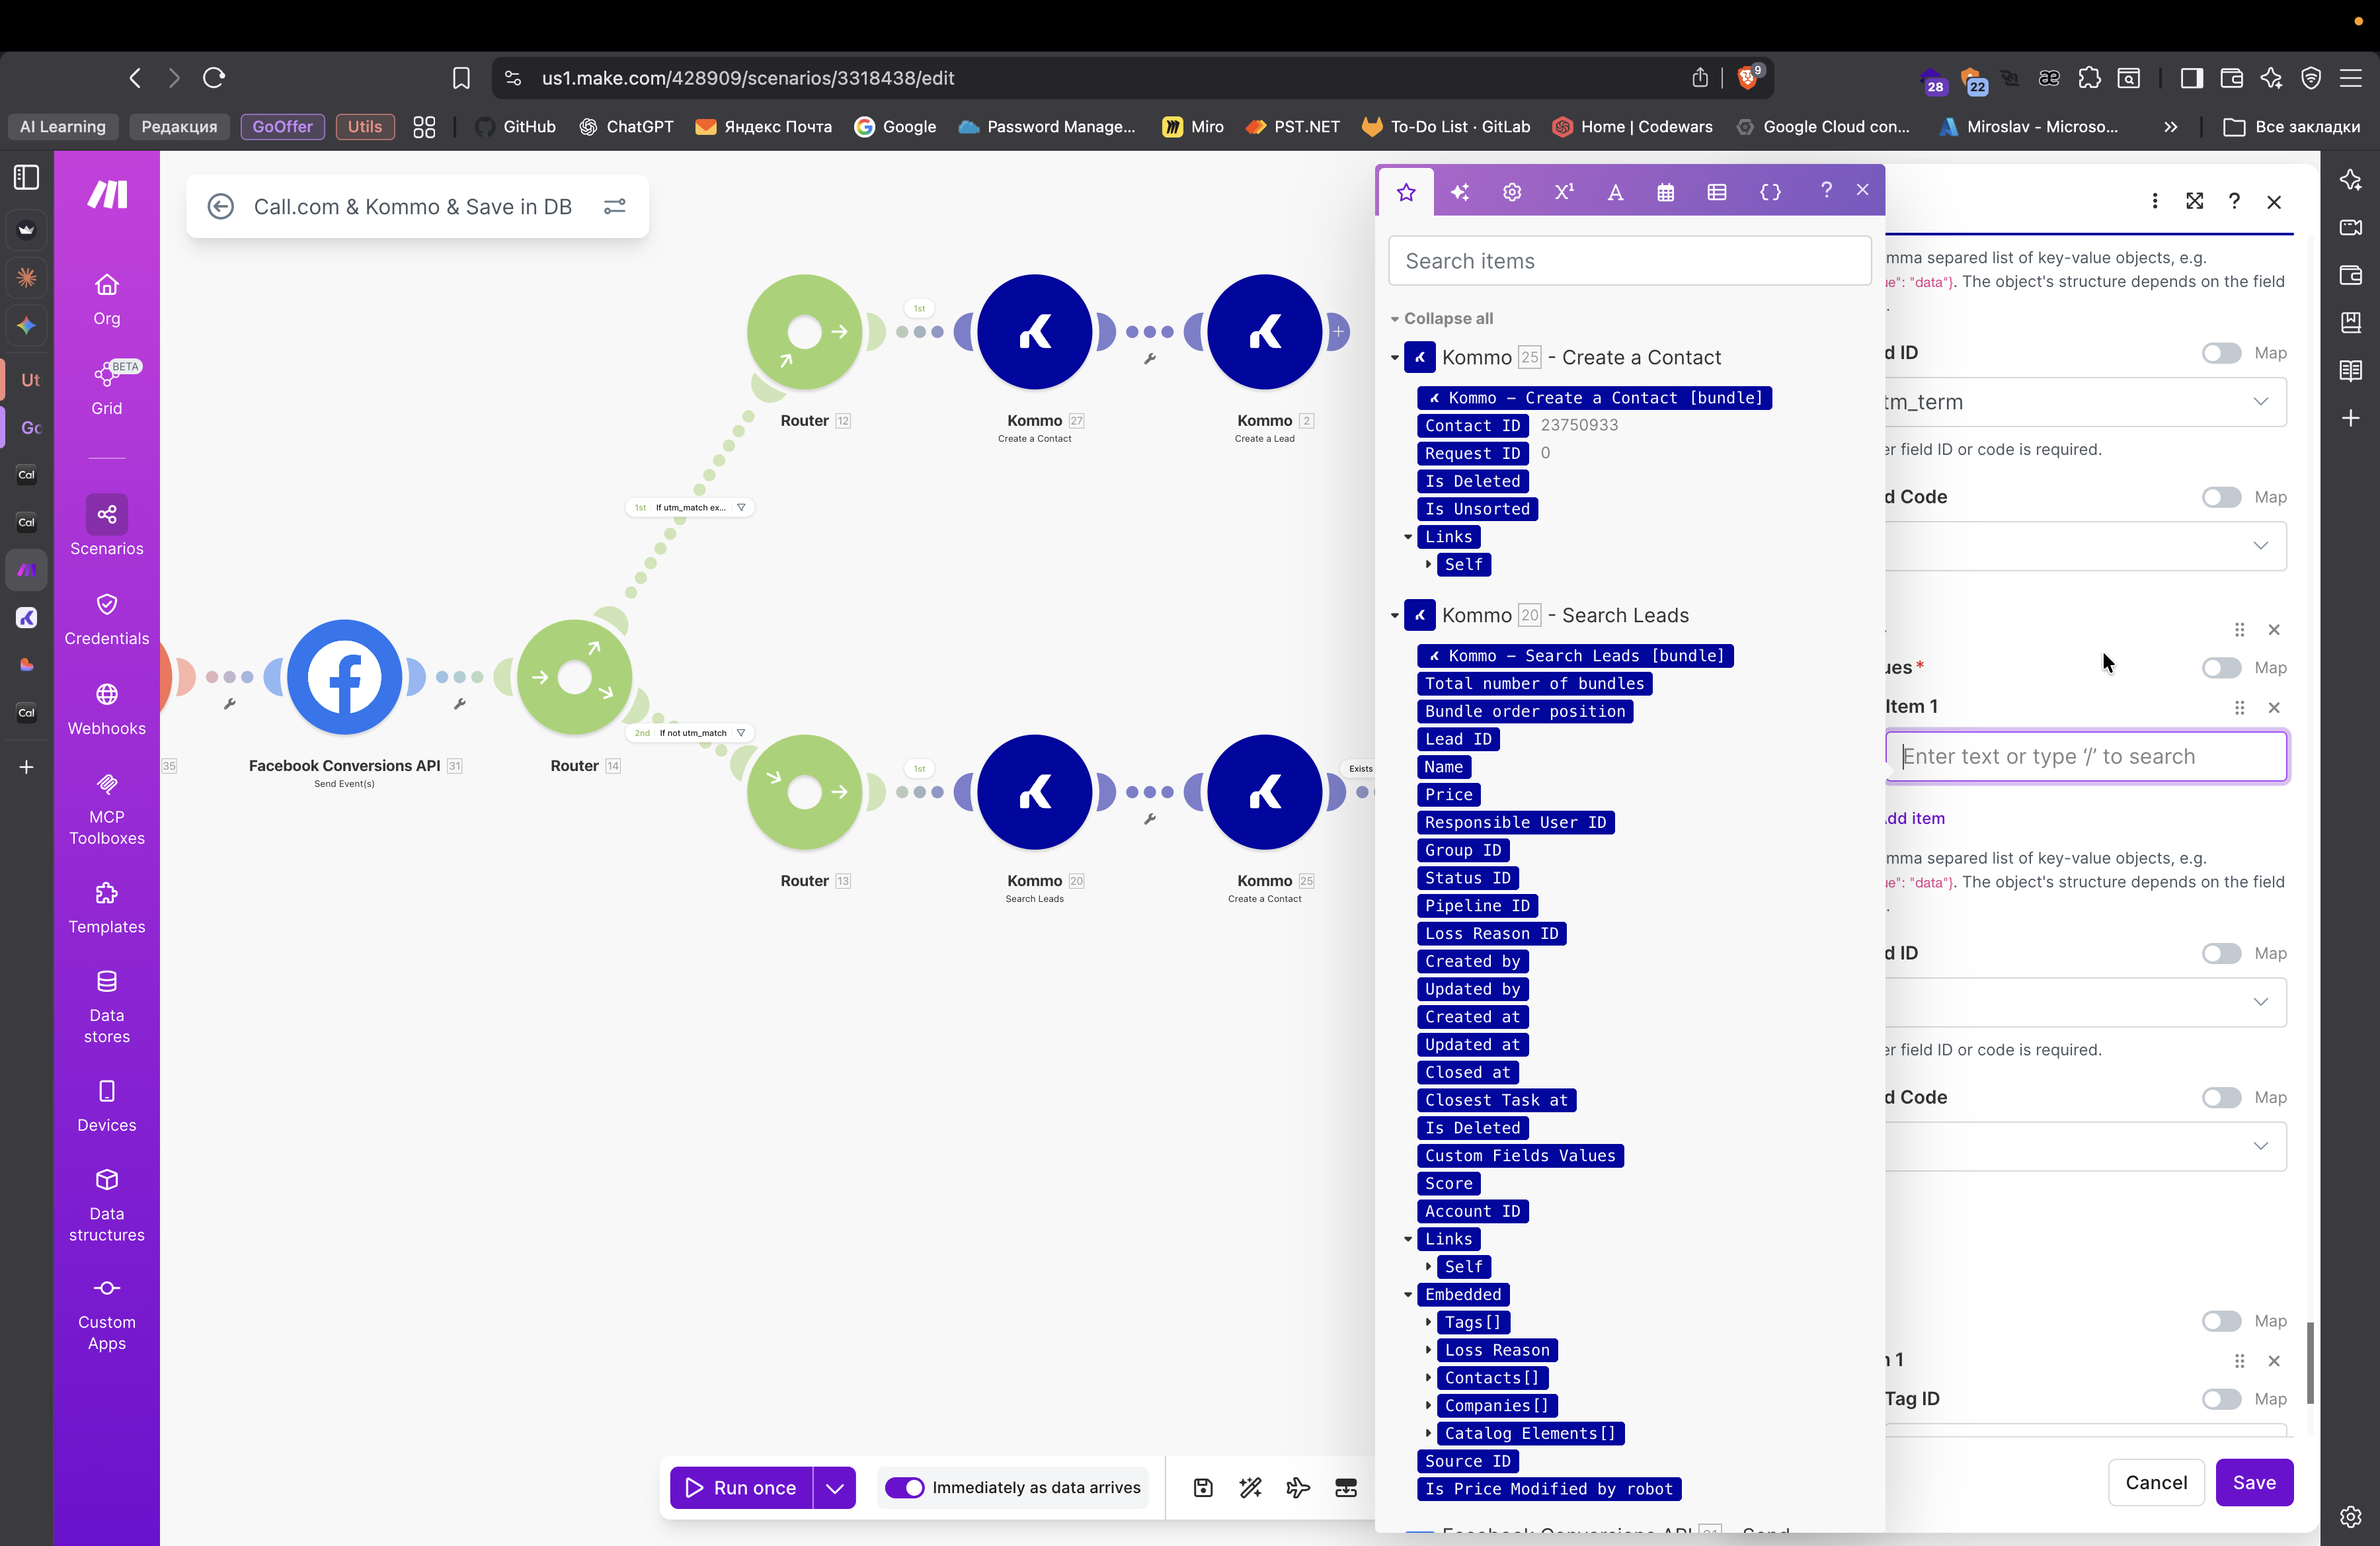Collapse Kommo Search Leads tree section
The image size is (2380, 1546).
[x=1395, y=615]
